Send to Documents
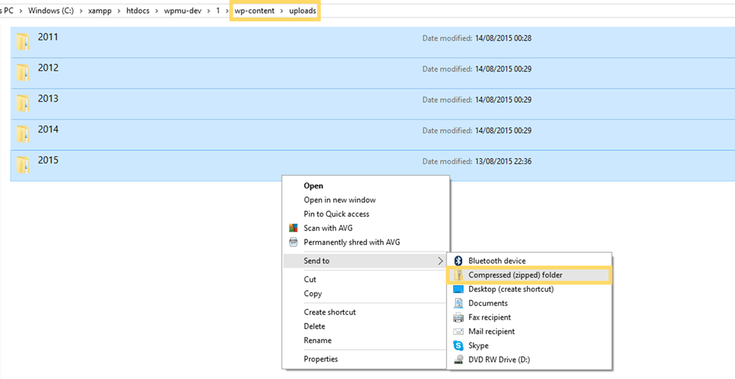The image size is (735, 379). [x=488, y=303]
